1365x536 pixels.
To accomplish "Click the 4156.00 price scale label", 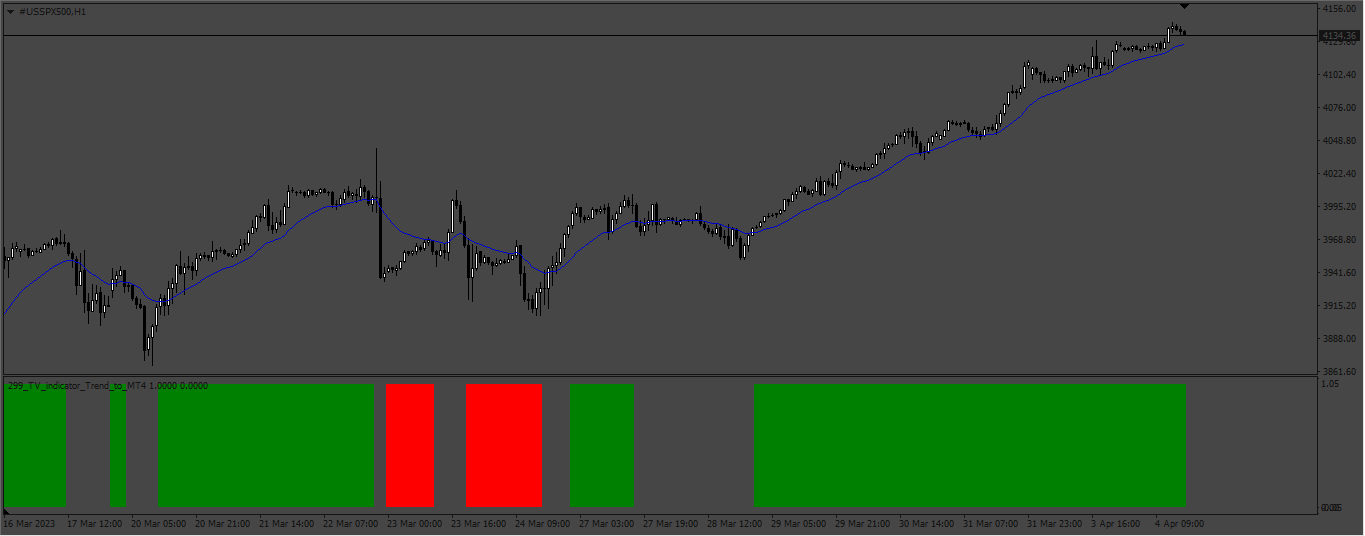I will coord(1338,9).
